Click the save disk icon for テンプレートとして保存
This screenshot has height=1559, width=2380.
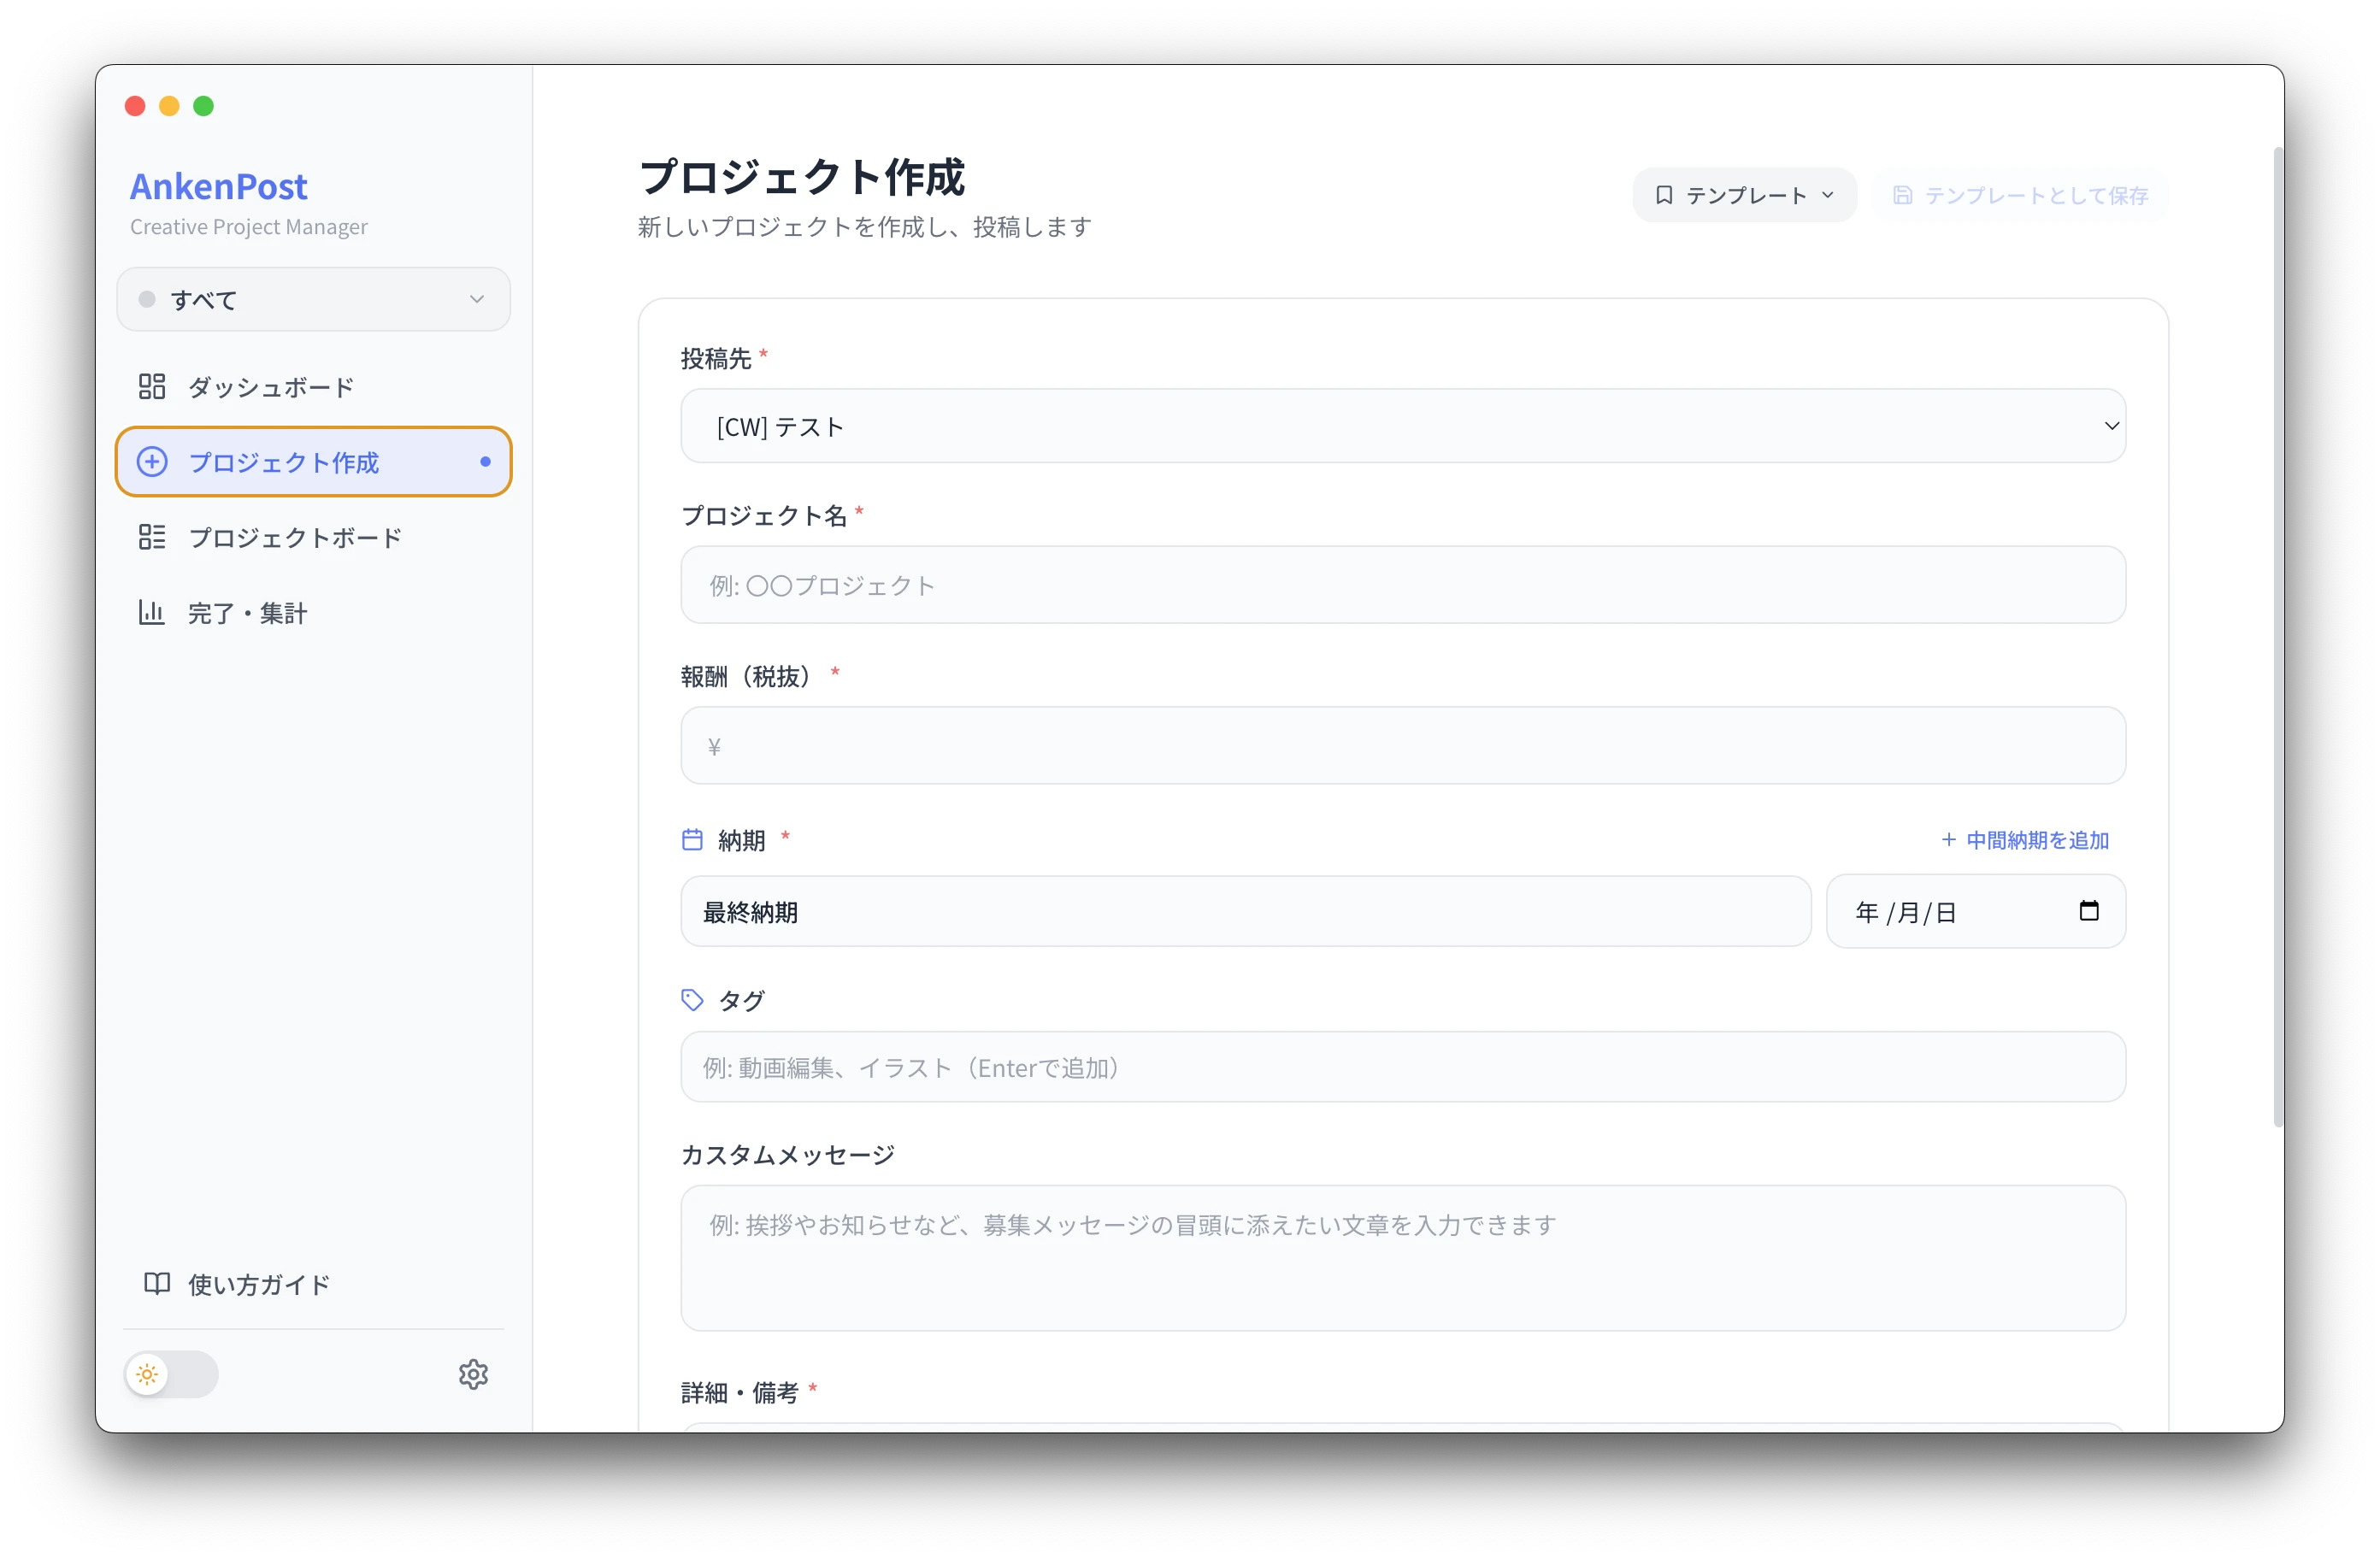tap(1902, 195)
